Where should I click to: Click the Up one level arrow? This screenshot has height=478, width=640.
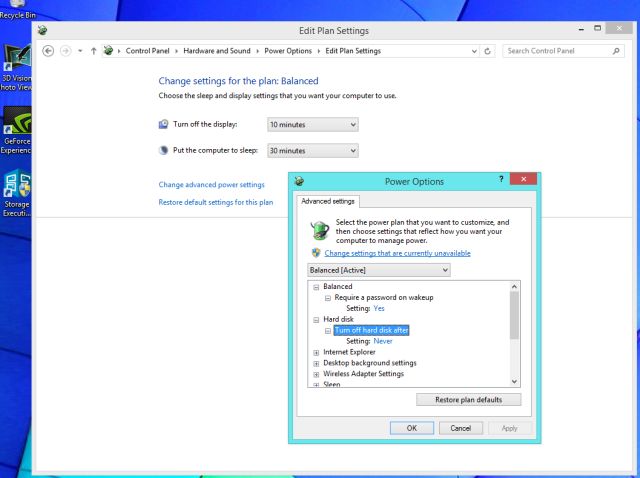click(95, 51)
